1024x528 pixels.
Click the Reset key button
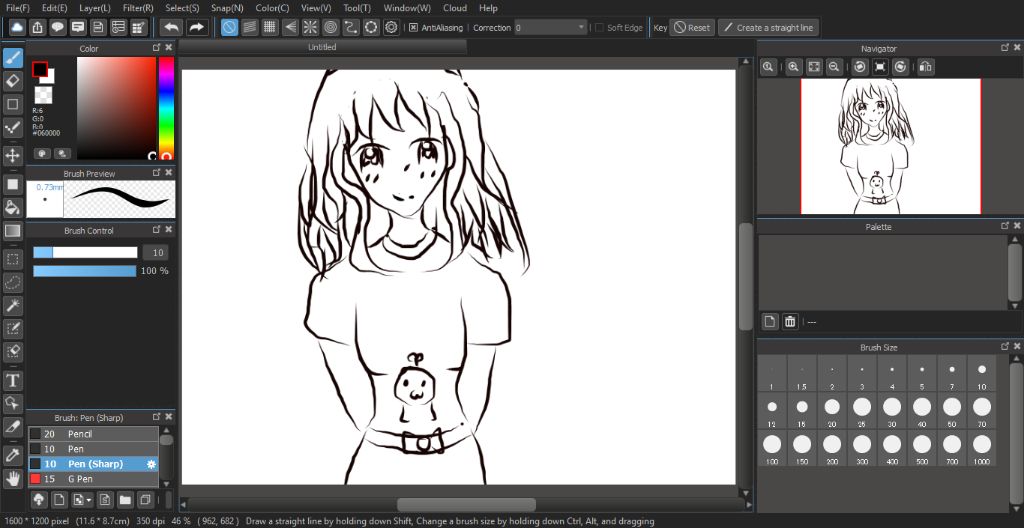tap(692, 27)
